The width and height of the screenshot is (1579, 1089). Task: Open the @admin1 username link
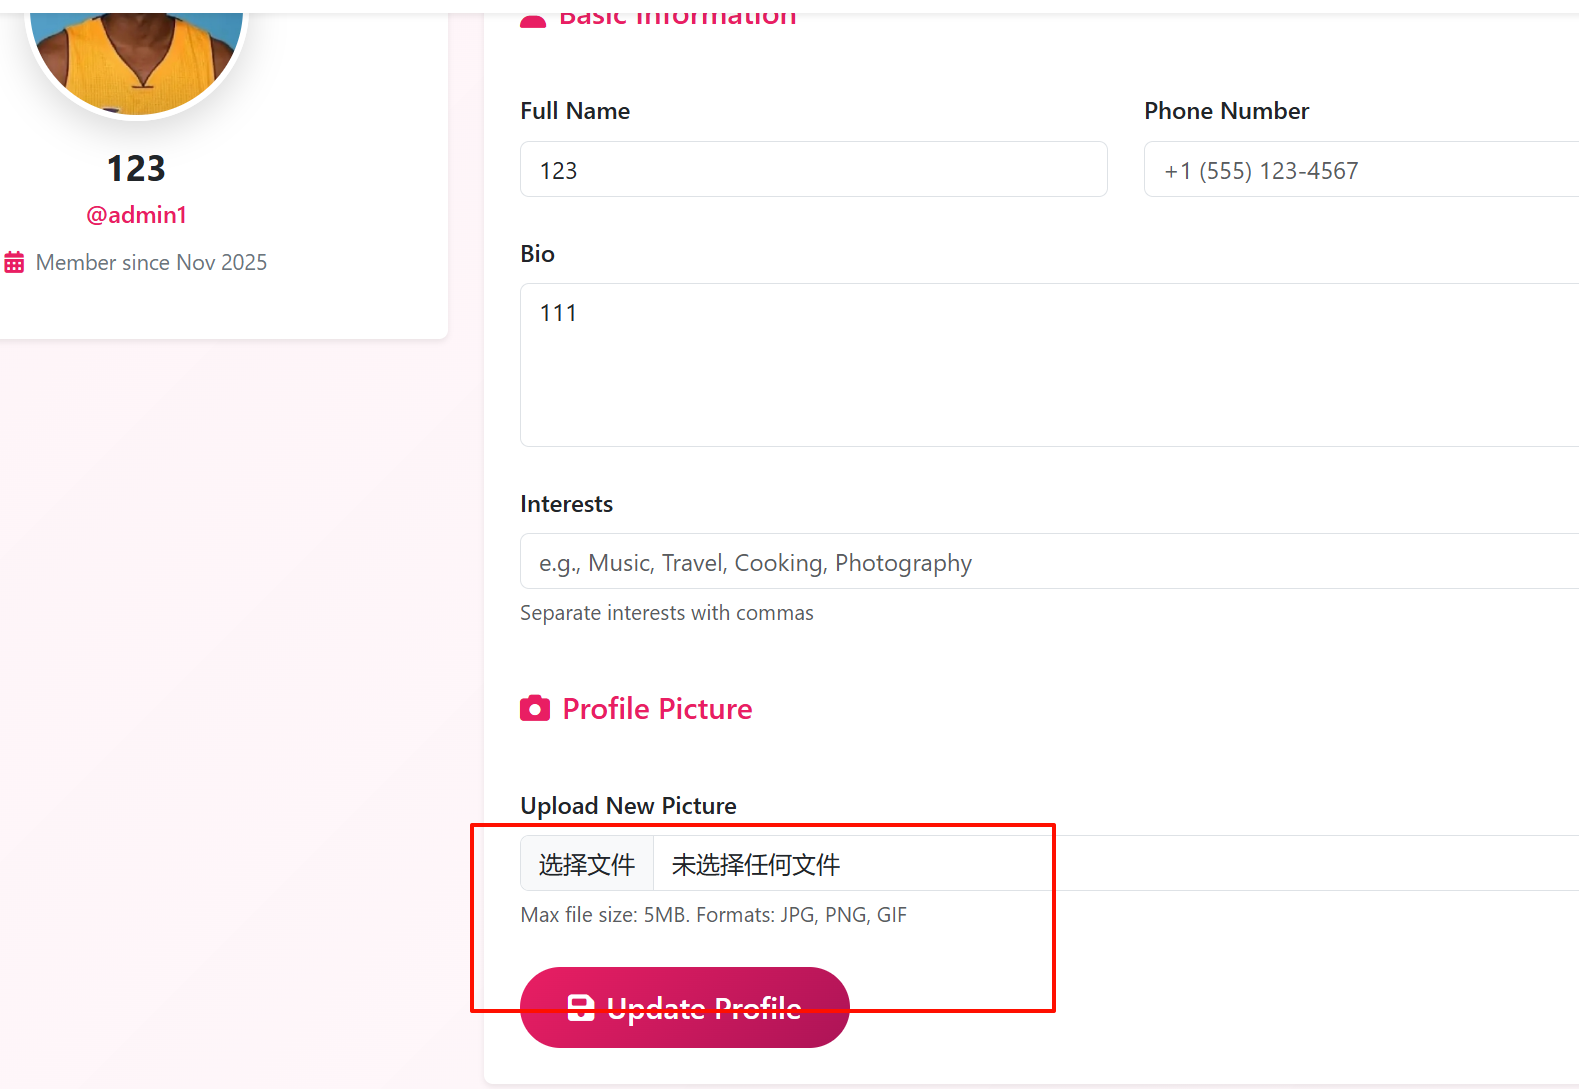[136, 215]
